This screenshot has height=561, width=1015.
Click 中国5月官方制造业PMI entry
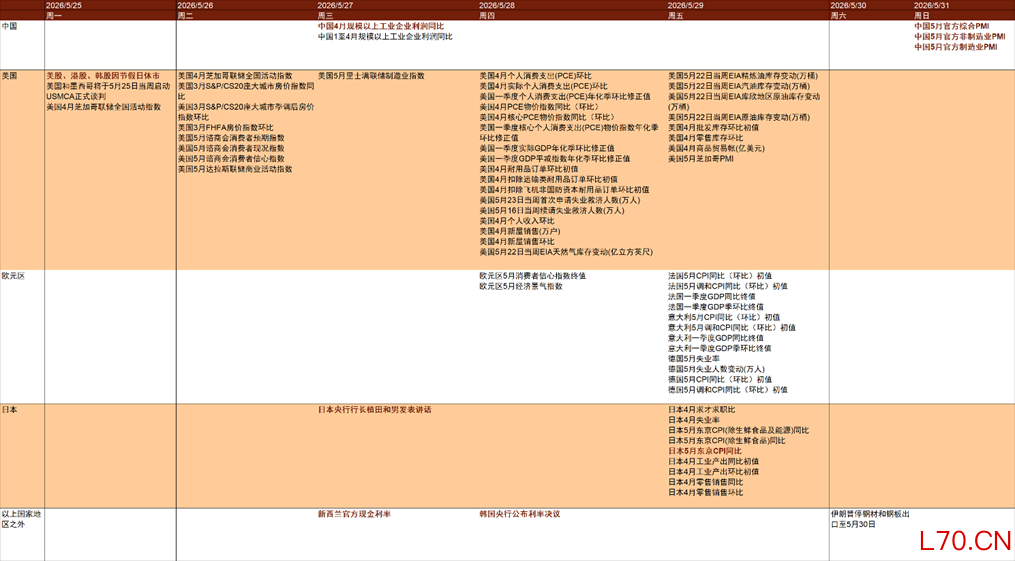(x=955, y=47)
